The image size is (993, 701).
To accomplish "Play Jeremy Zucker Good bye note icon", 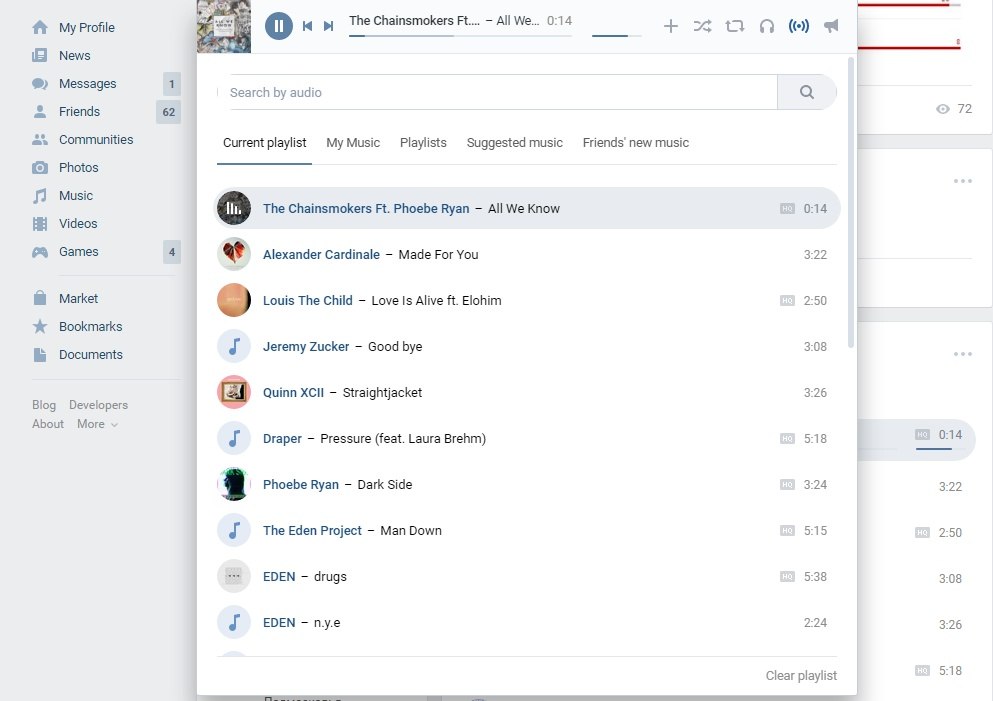I will 234,346.
